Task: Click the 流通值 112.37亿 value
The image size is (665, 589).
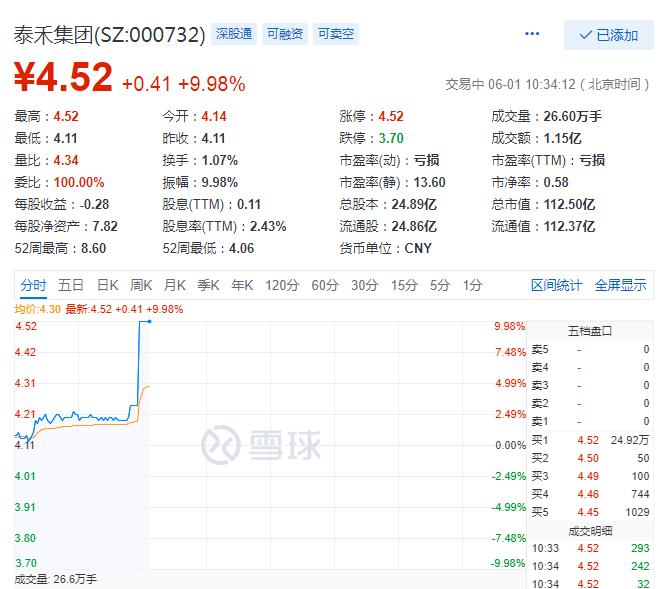Action: tap(570, 226)
